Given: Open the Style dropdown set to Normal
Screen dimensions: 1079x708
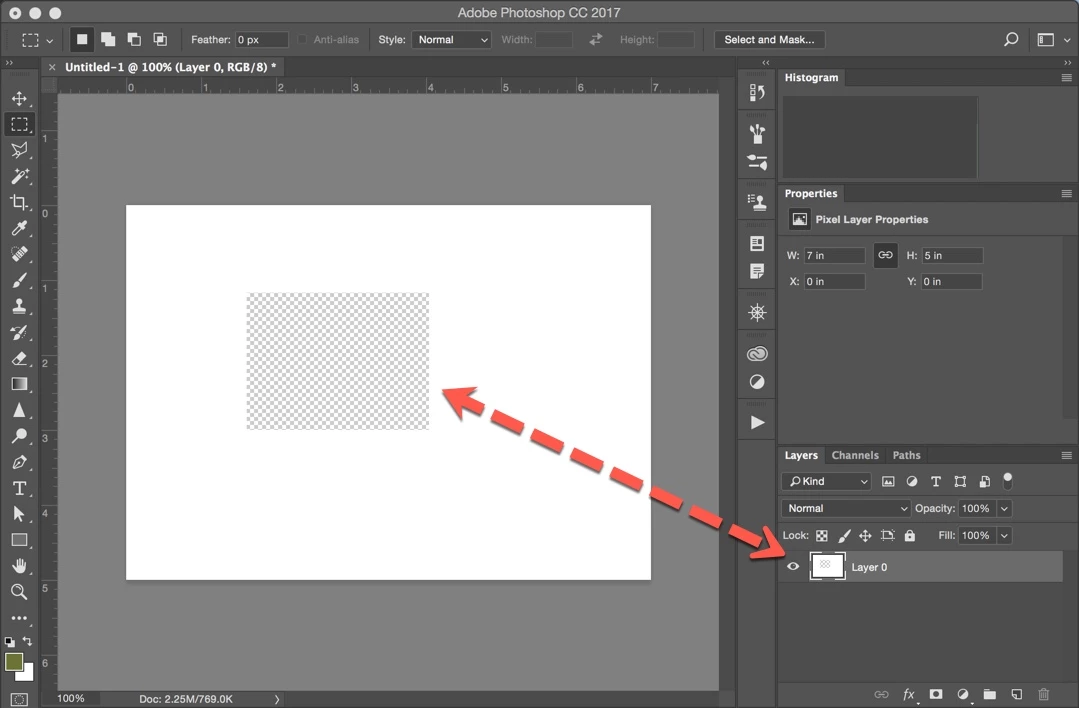Looking at the screenshot, I should pos(451,40).
